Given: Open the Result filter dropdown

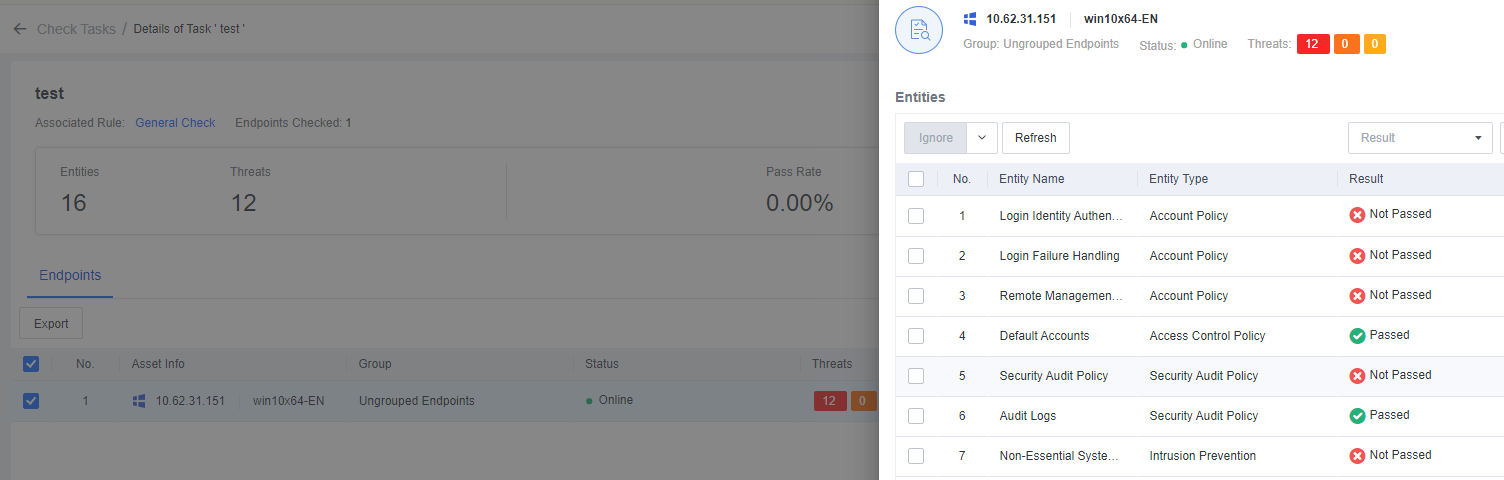Looking at the screenshot, I should point(1420,138).
